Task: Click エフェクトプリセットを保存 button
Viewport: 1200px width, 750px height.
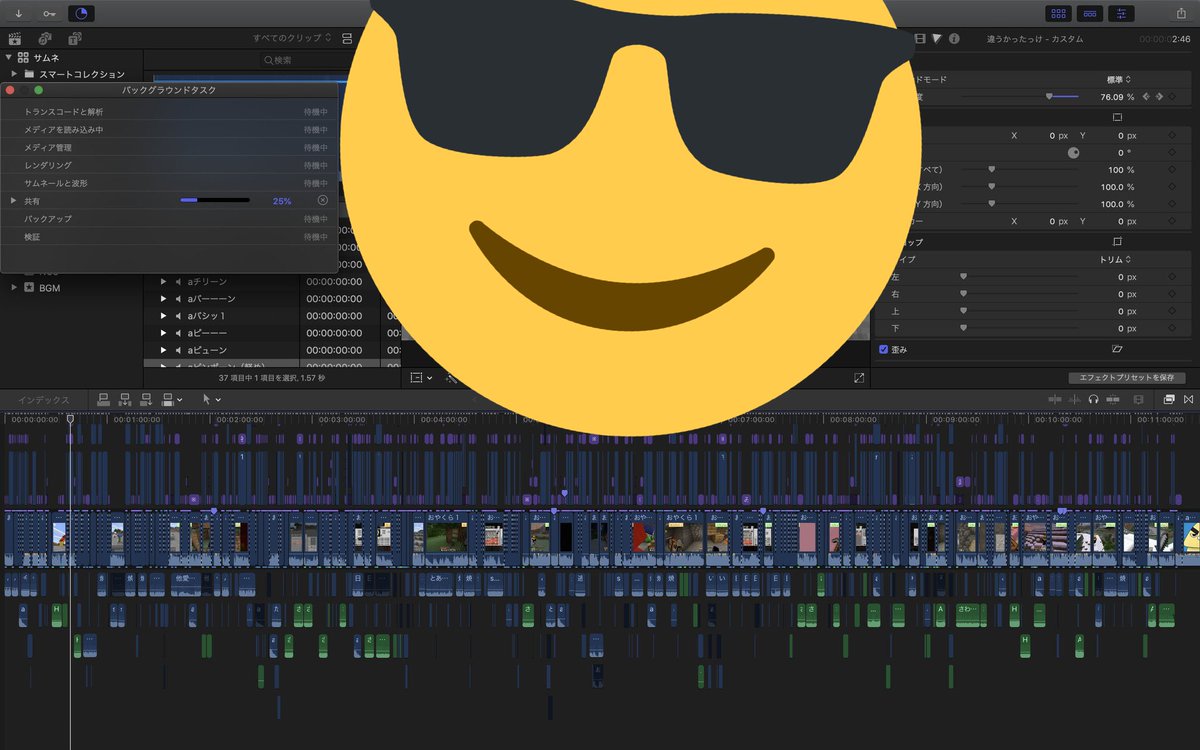Action: coord(1127,378)
